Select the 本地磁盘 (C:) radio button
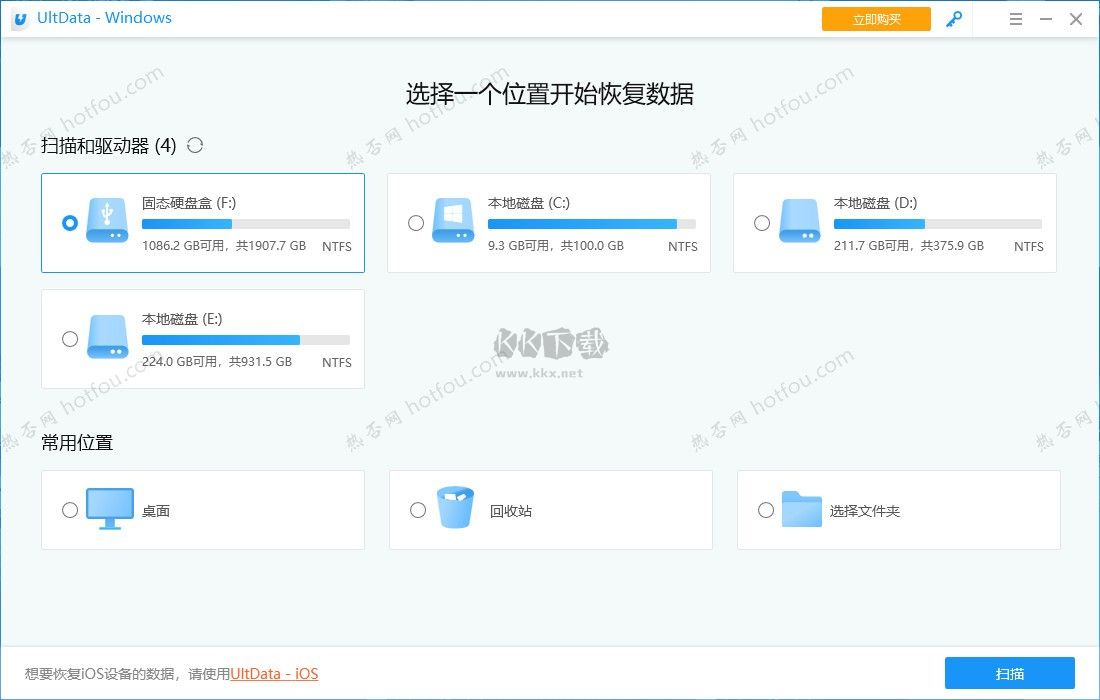Viewport: 1100px width, 700px height. tap(416, 223)
